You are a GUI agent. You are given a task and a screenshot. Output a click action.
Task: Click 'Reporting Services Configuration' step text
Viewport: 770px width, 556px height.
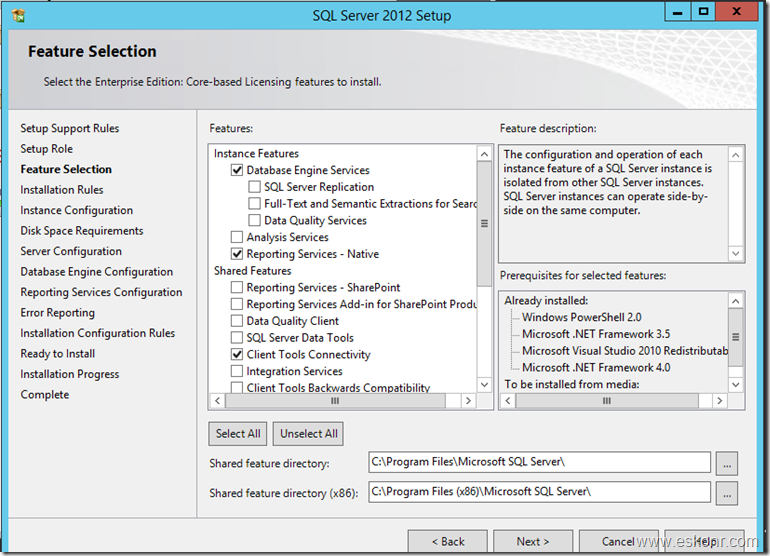[x=101, y=292]
